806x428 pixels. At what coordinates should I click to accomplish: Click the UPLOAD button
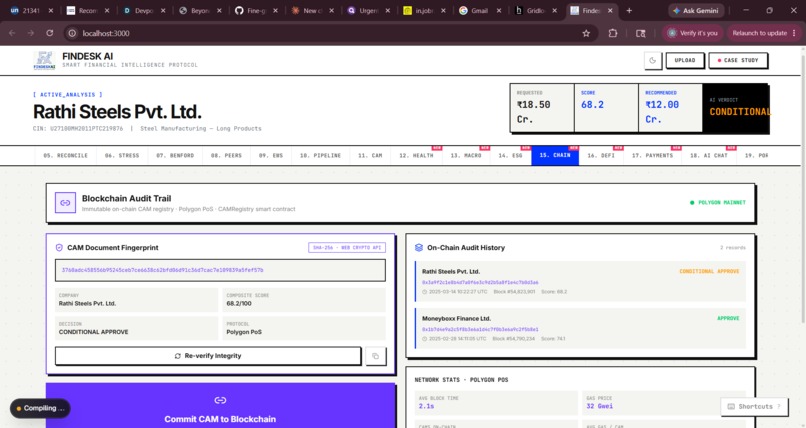point(685,61)
